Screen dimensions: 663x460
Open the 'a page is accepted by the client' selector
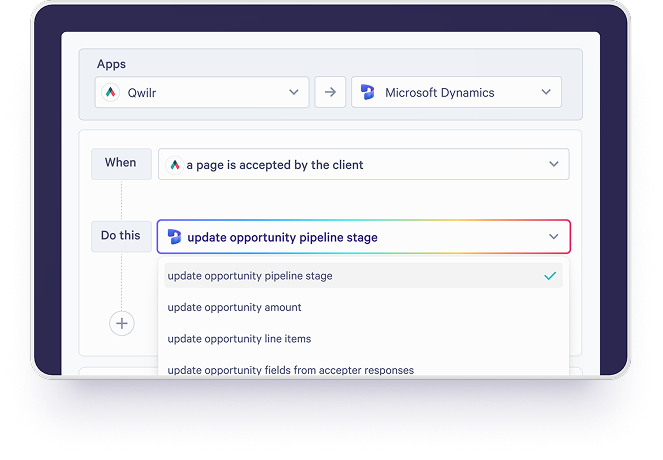click(x=364, y=164)
